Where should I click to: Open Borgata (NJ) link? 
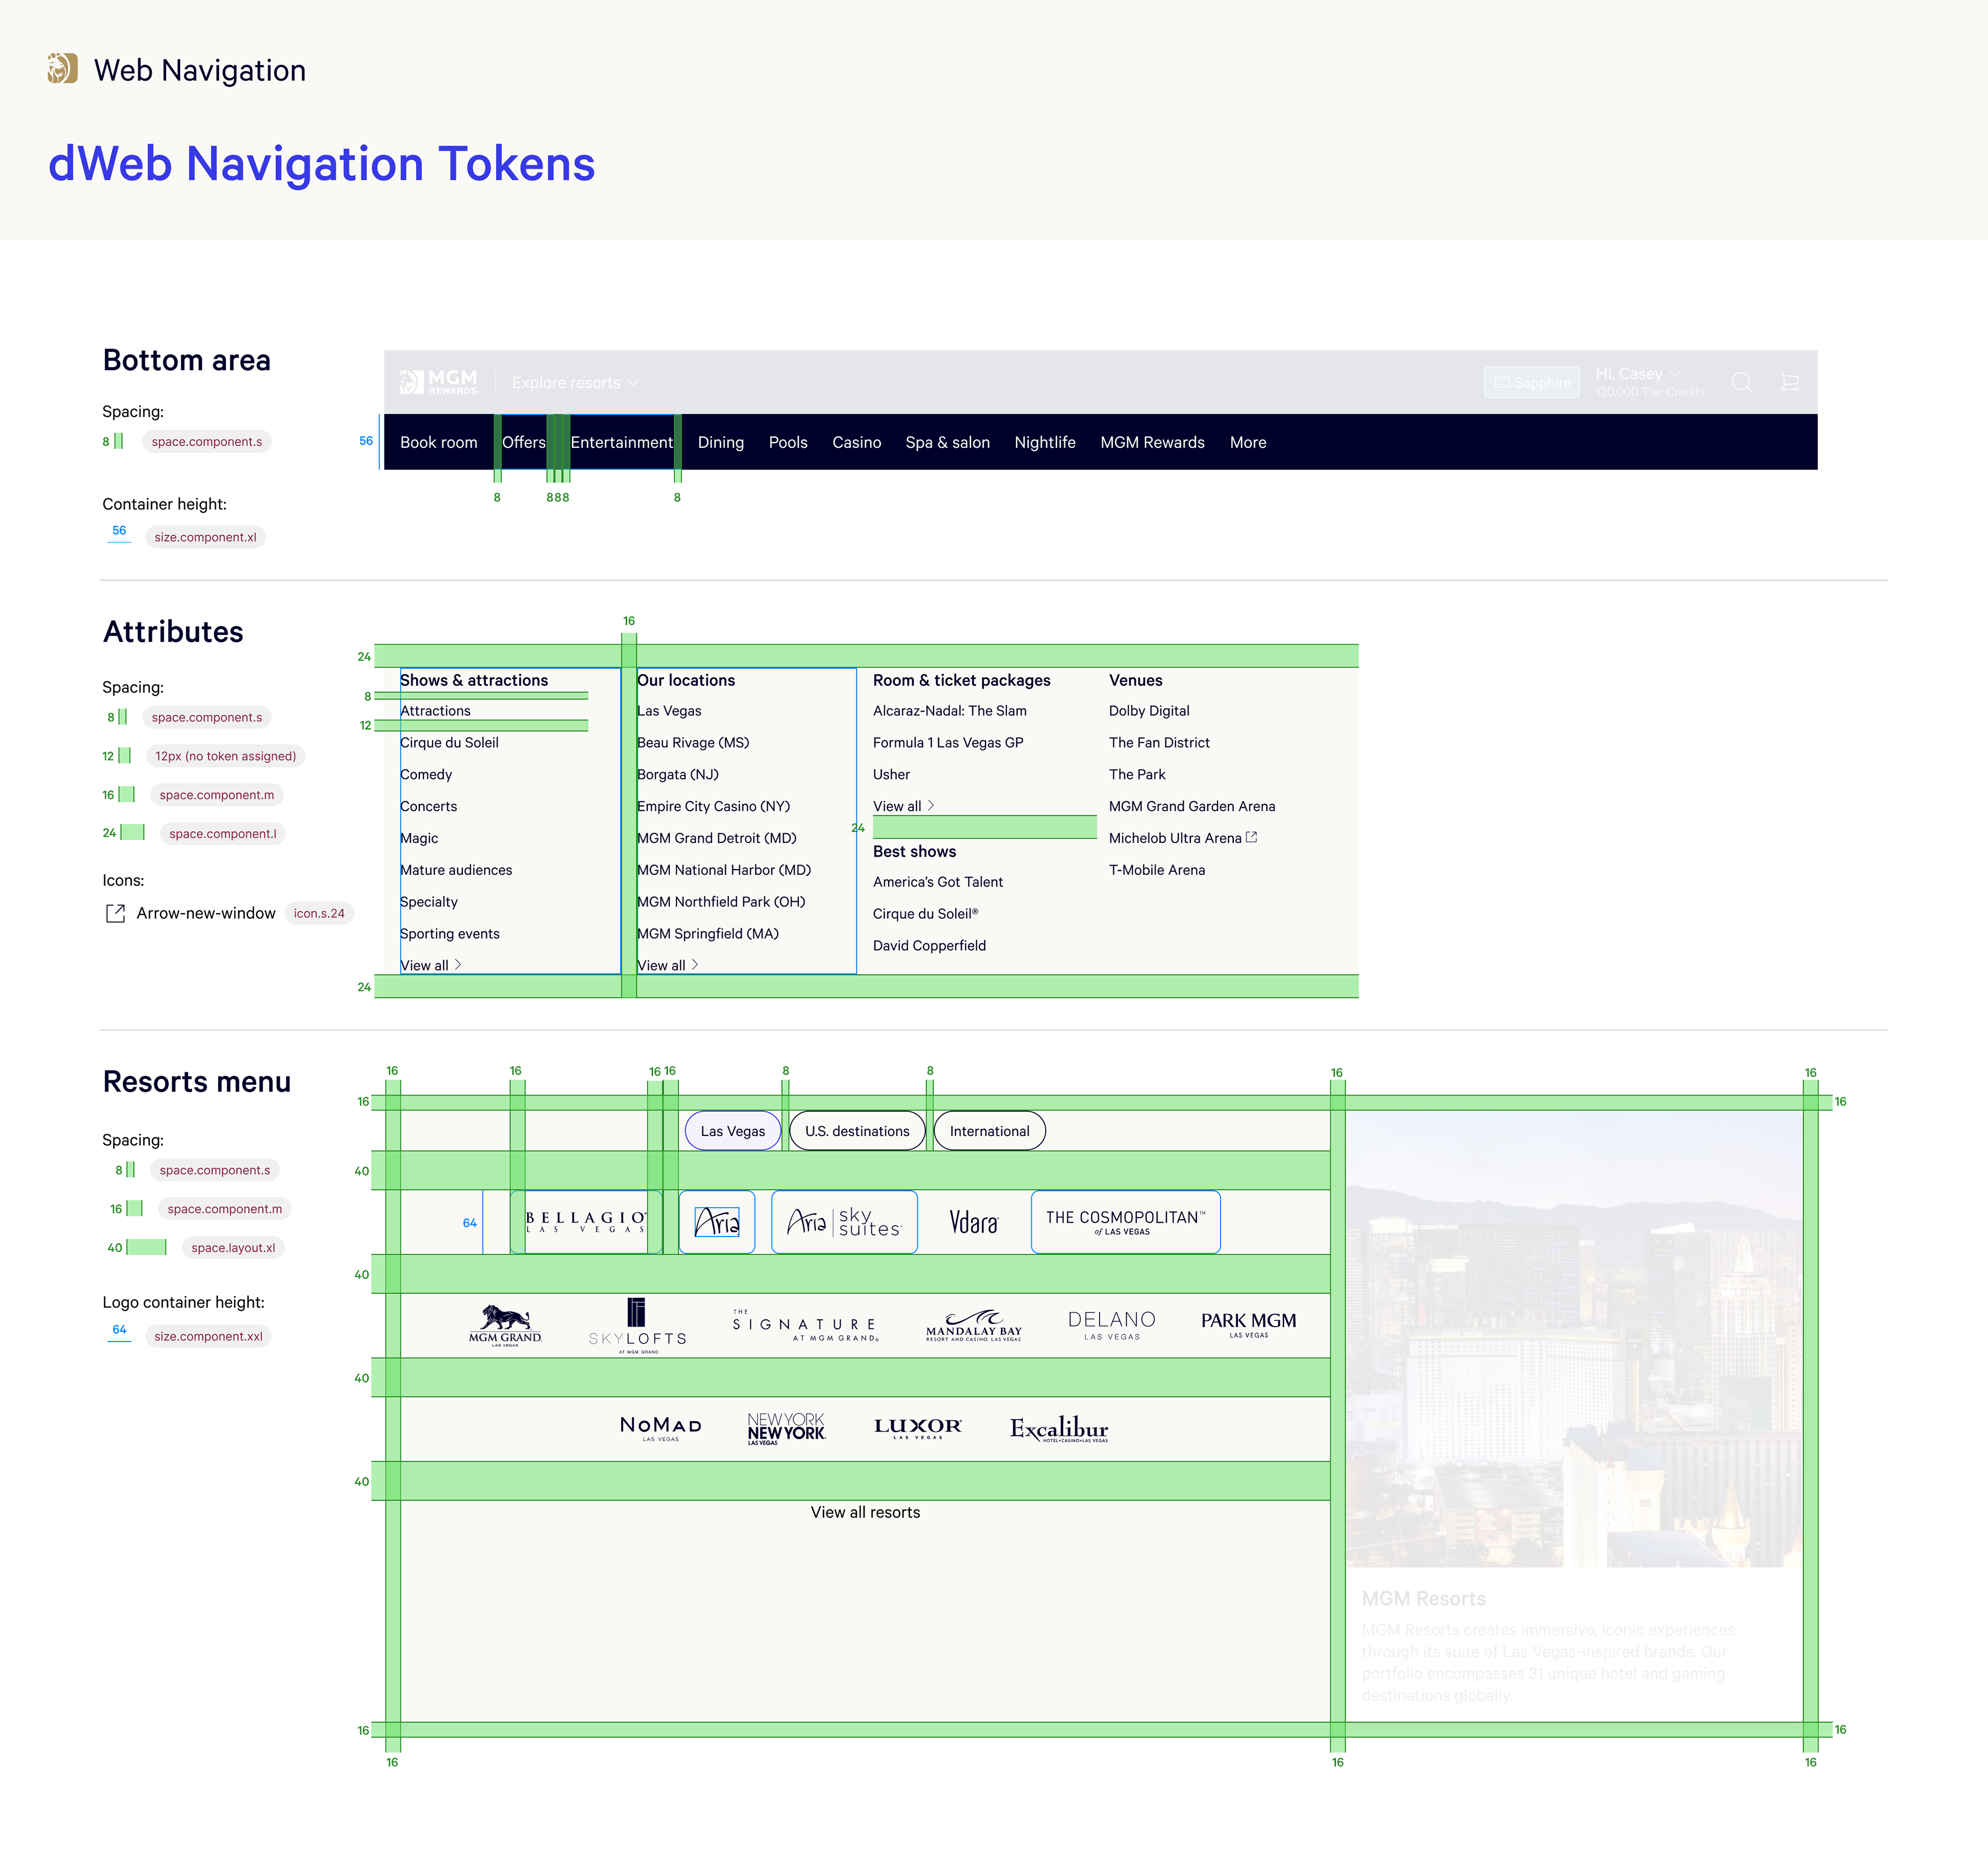(678, 774)
